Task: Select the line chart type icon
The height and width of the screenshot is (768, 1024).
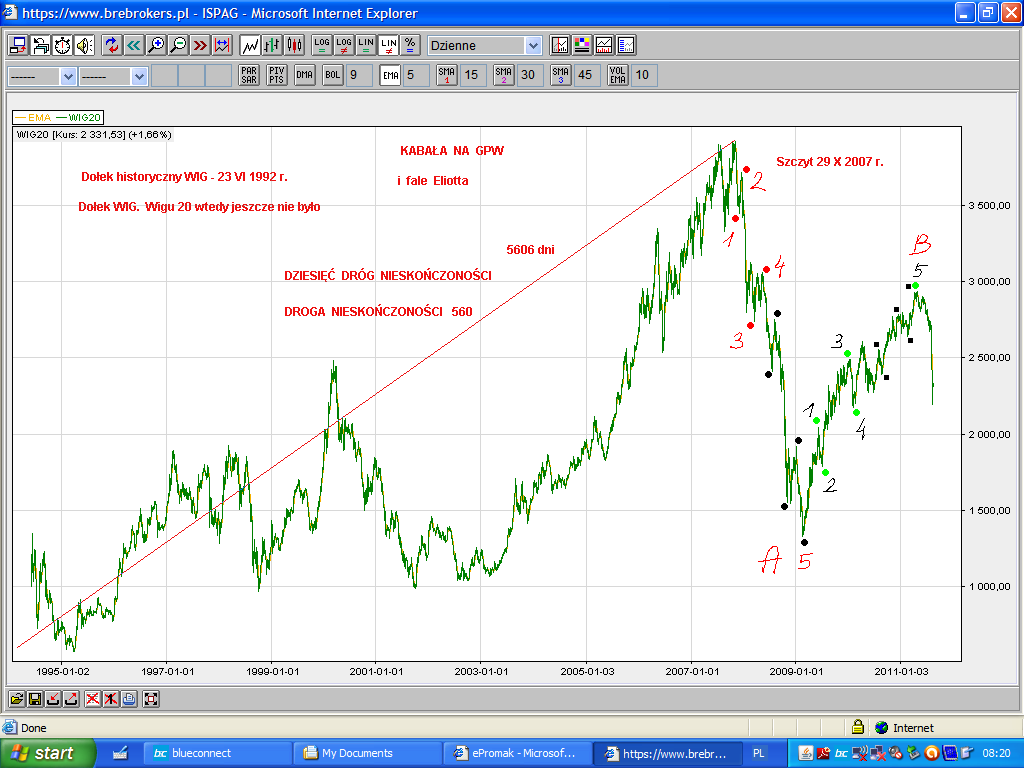Action: point(251,45)
